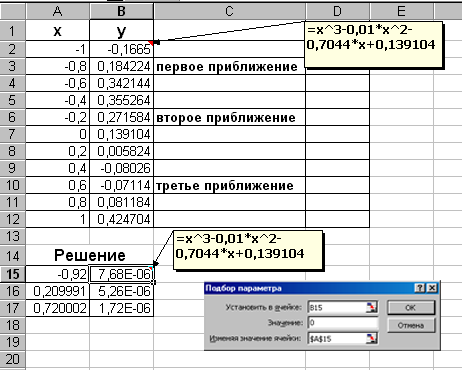462x370 pixels.
Task: Click cell with value 0,424704
Action: 121,219
